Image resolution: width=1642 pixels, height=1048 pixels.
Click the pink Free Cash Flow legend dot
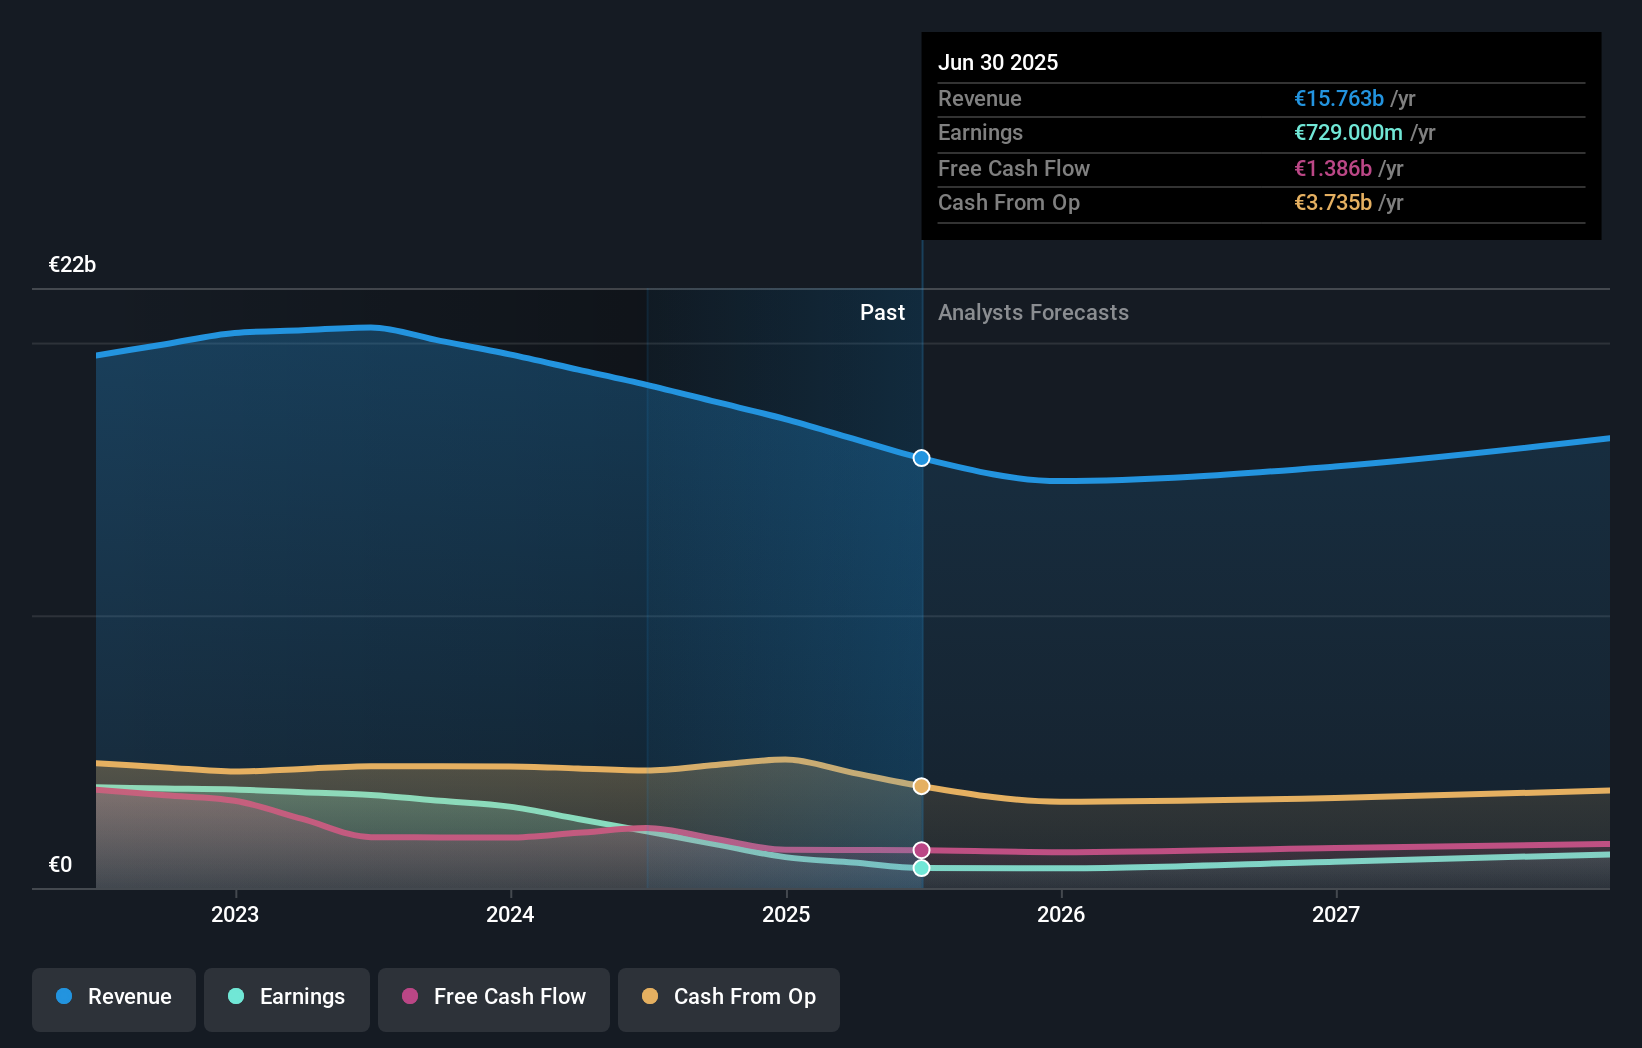click(x=410, y=997)
